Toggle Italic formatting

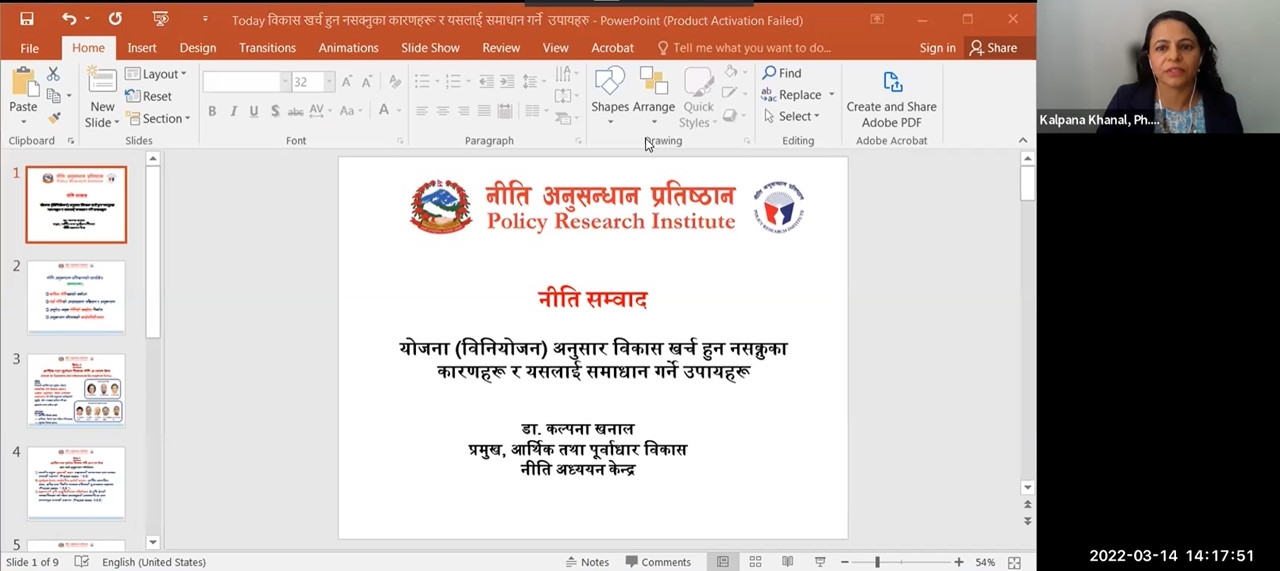coord(233,111)
